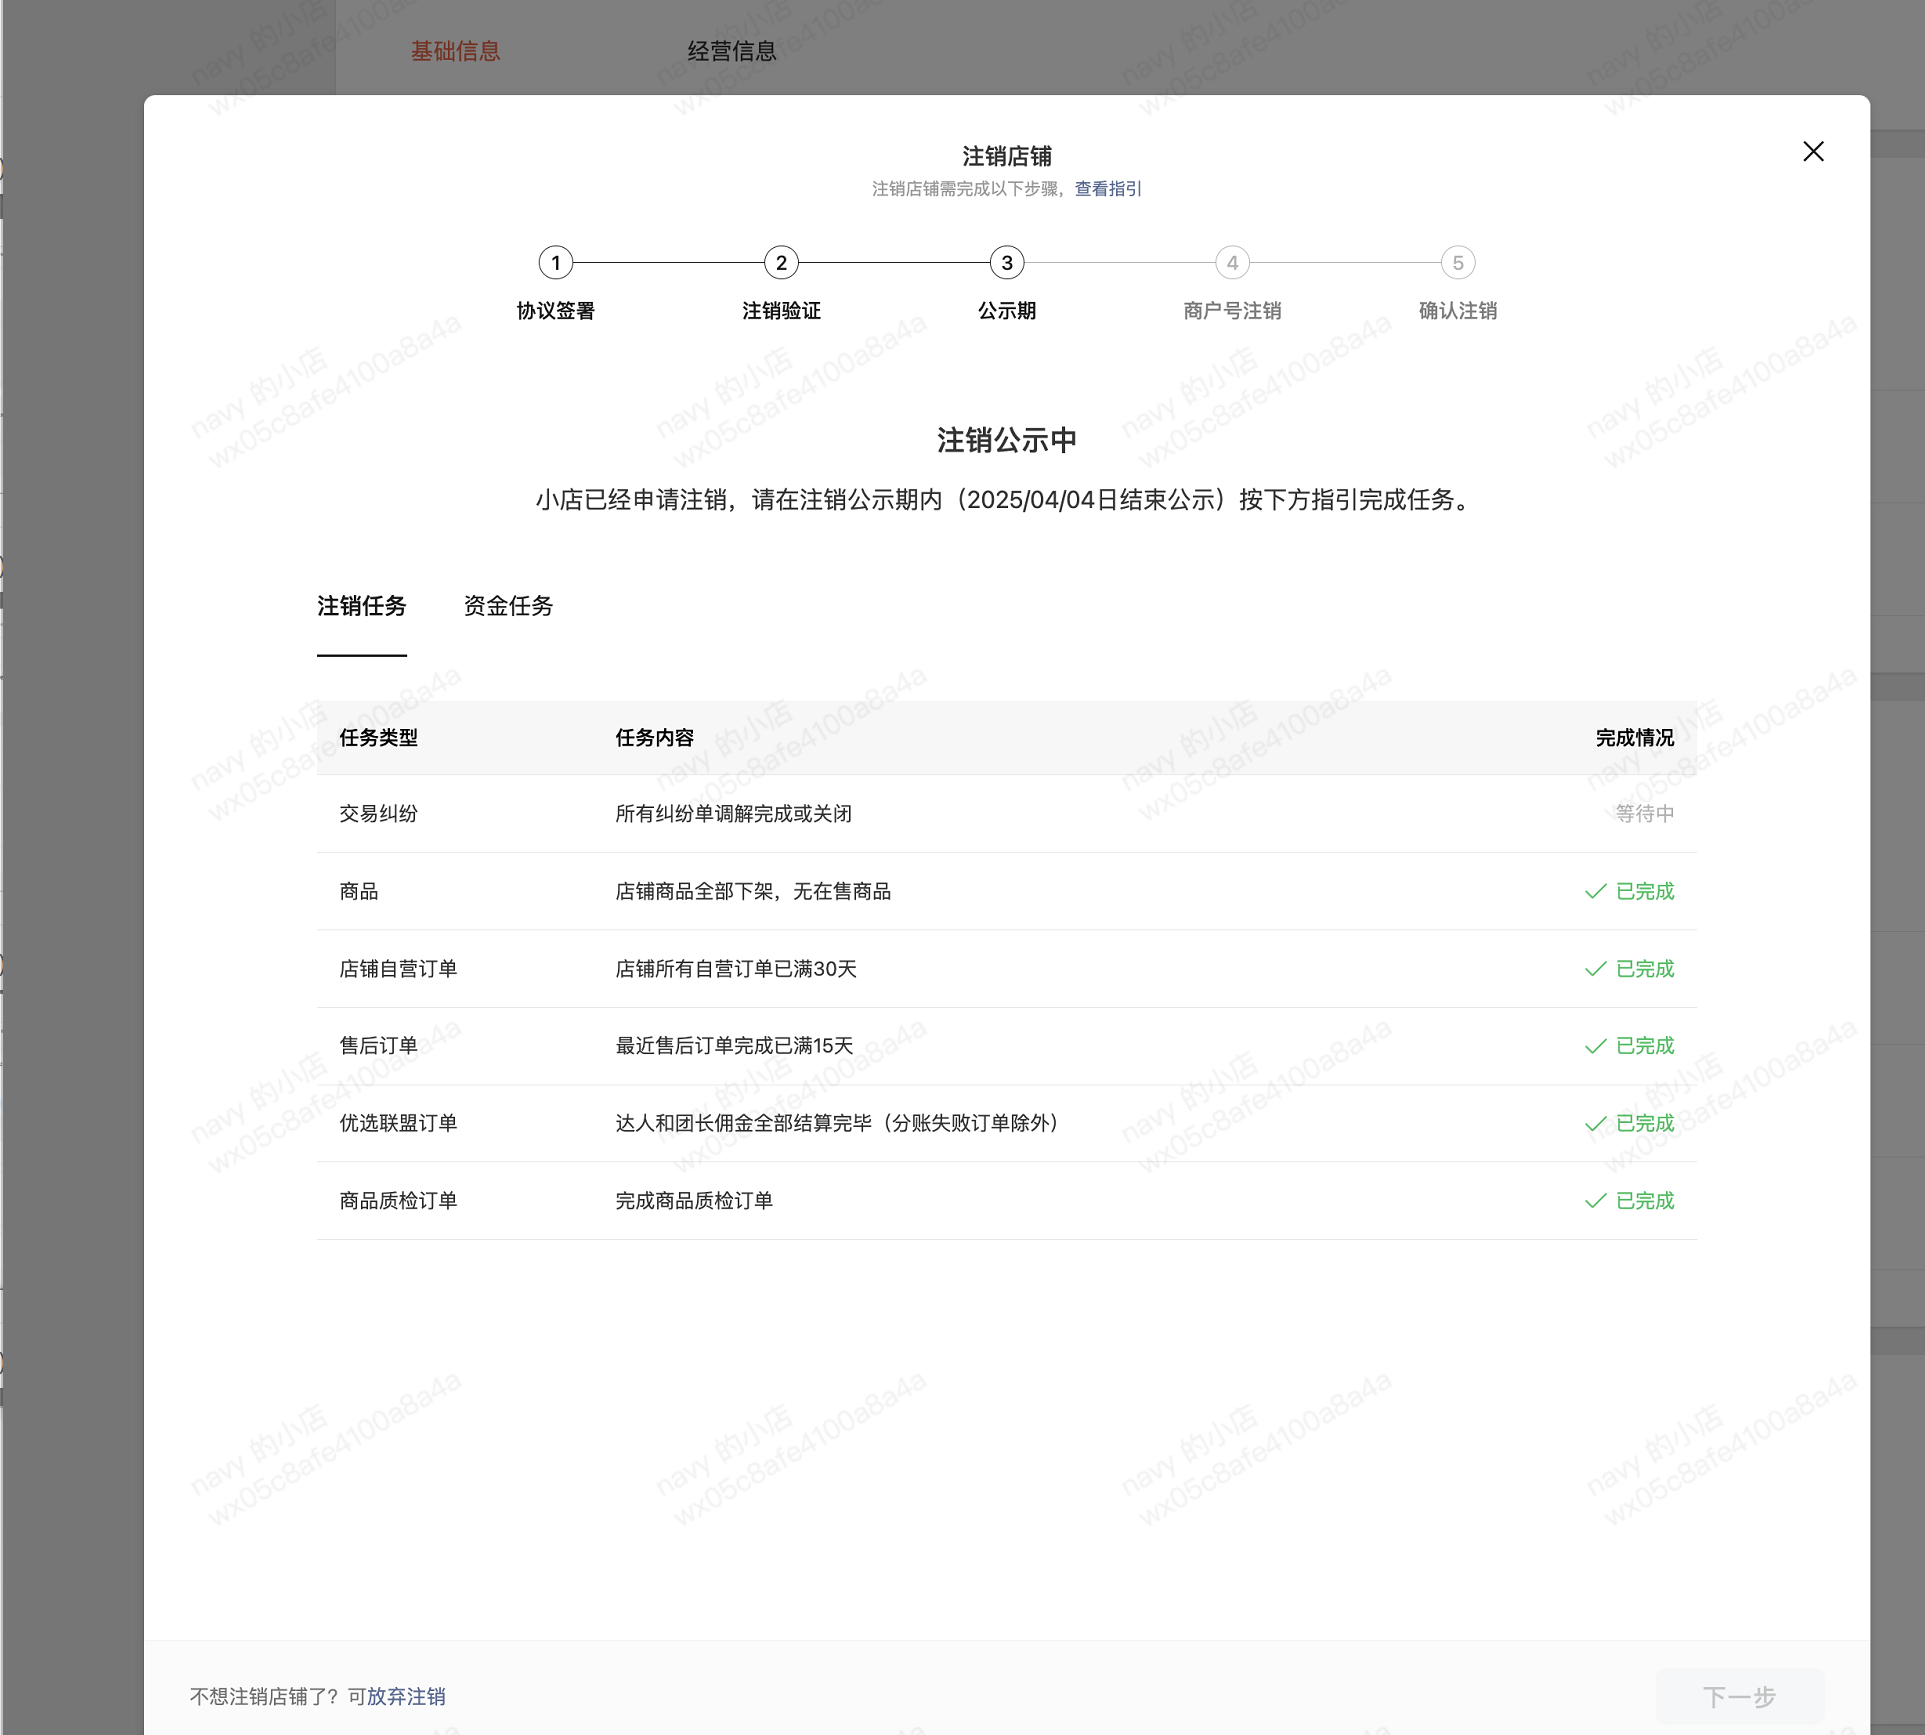This screenshot has width=1925, height=1735.
Task: Click the 任务类型 column header
Action: click(379, 738)
